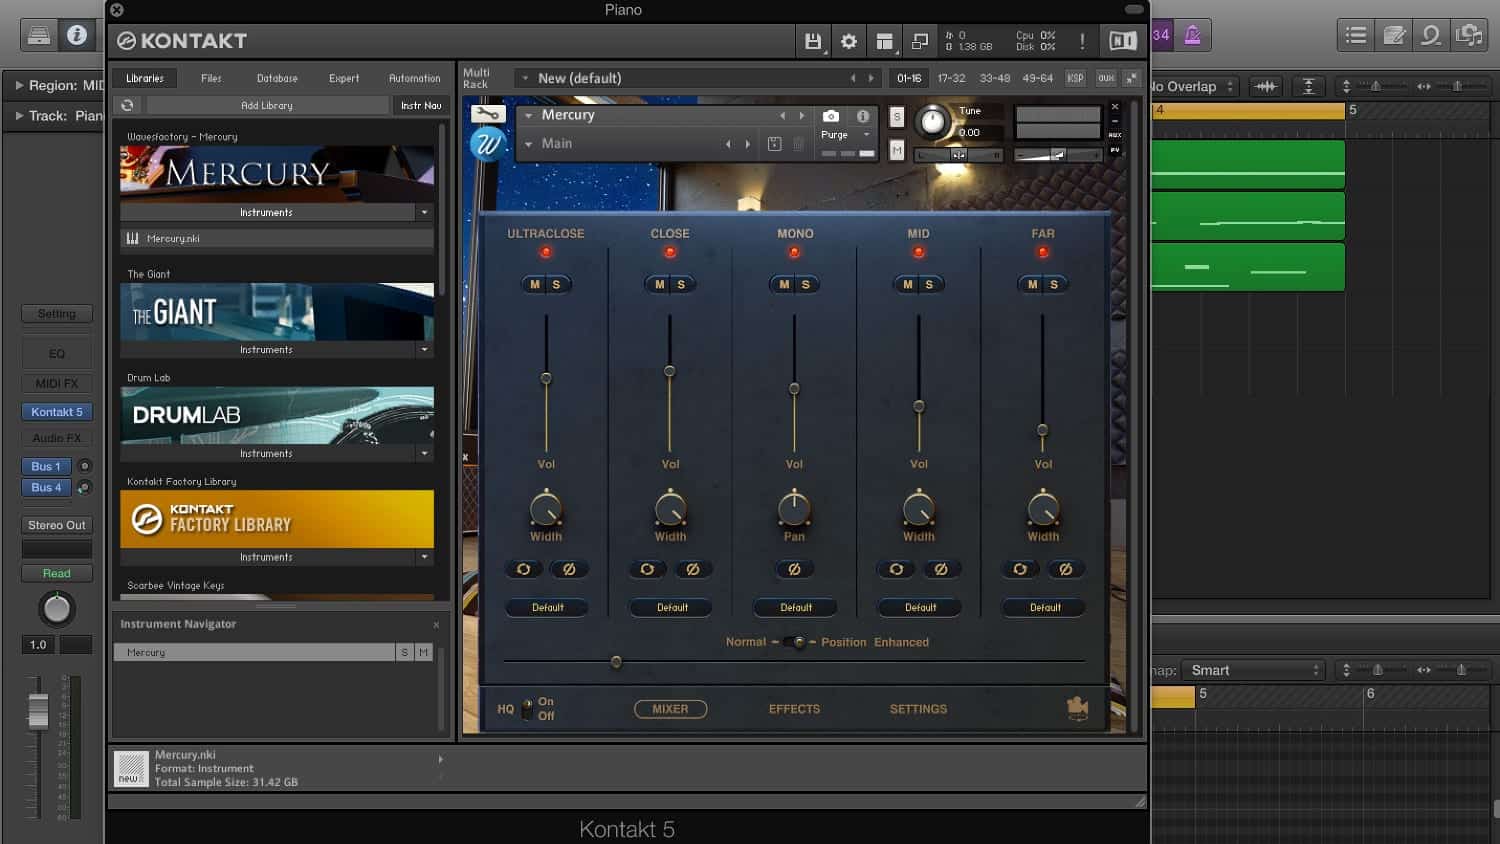Open Logic metronome icon in toolbar

click(x=1192, y=36)
